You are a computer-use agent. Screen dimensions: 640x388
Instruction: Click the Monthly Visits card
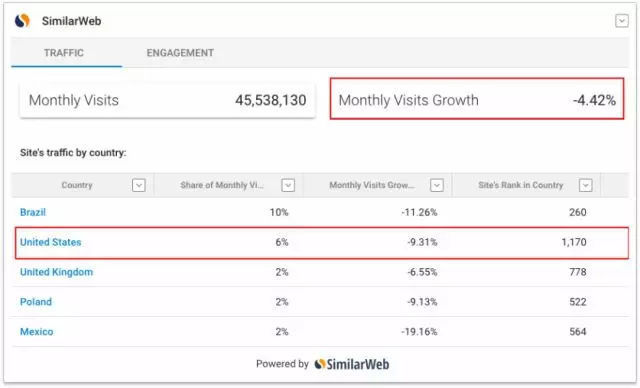click(x=167, y=100)
